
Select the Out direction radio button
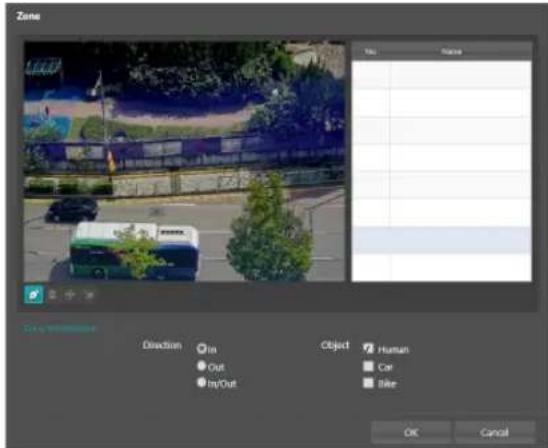point(202,366)
